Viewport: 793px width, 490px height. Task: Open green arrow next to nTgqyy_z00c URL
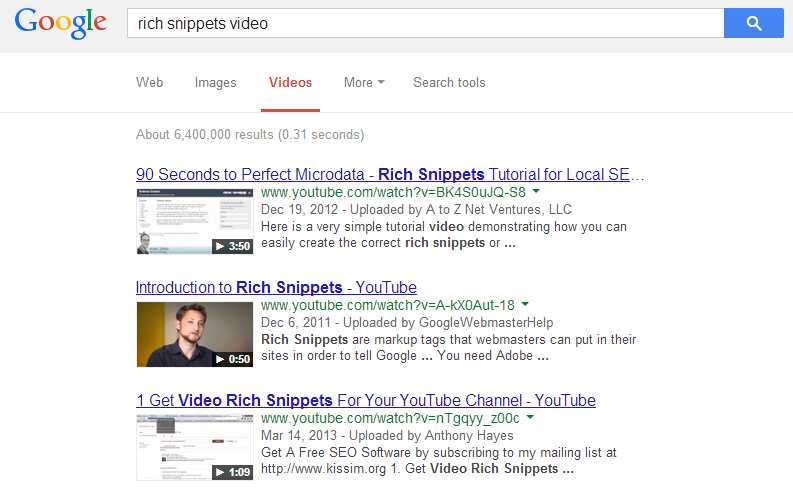click(x=531, y=417)
